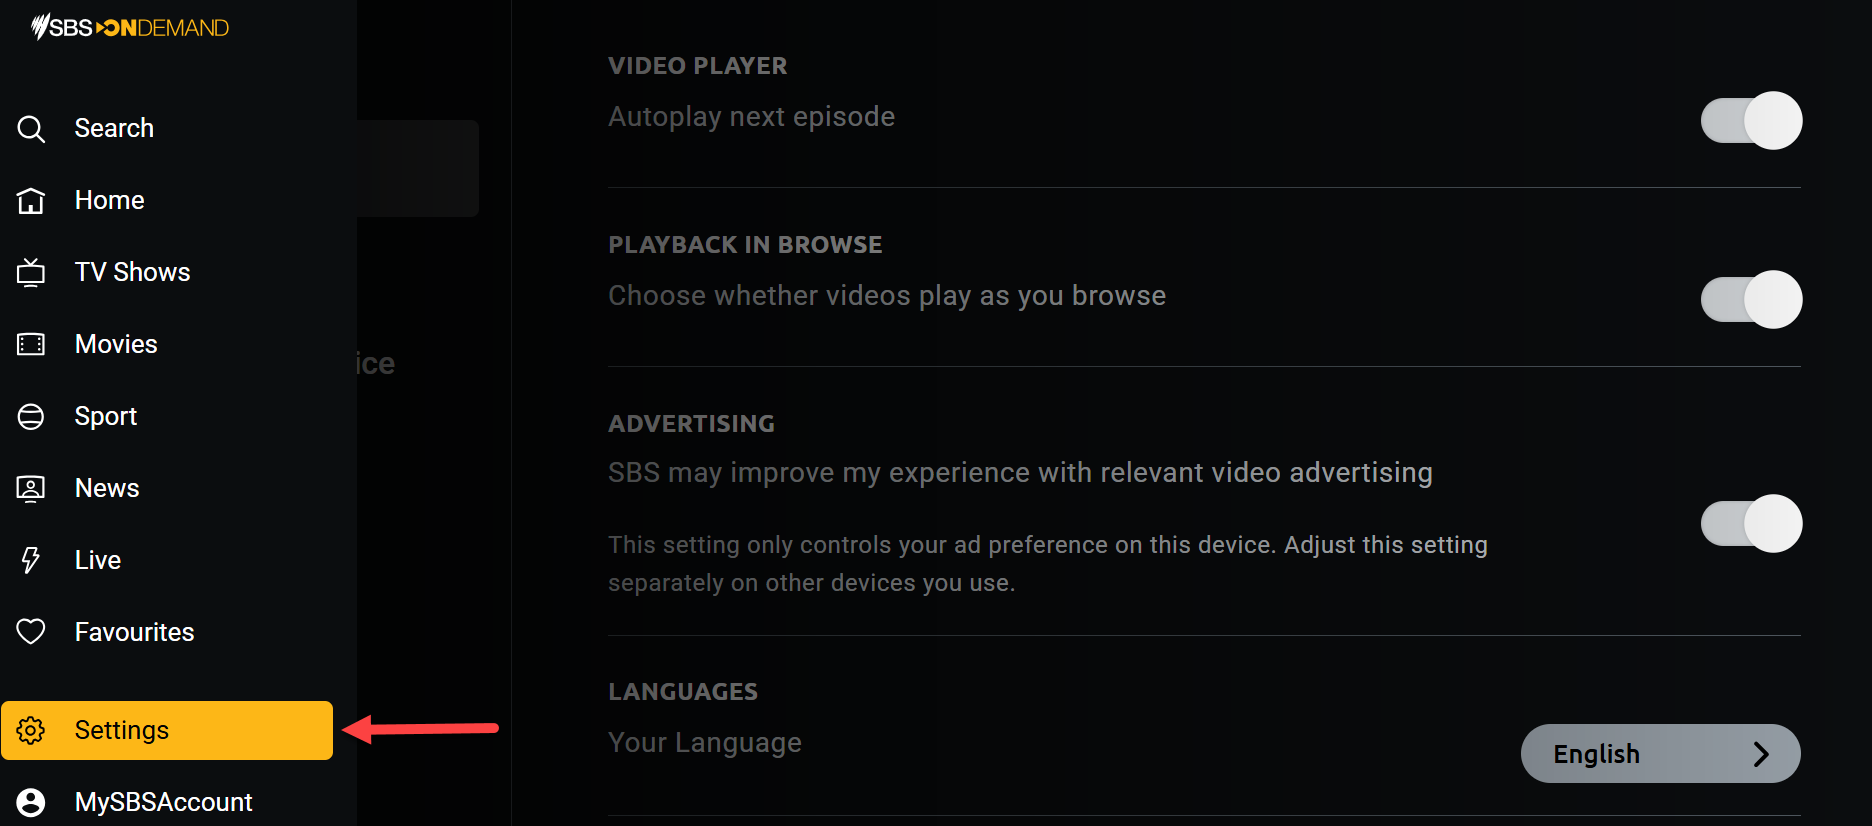Open News via the newsreader icon

pos(31,488)
